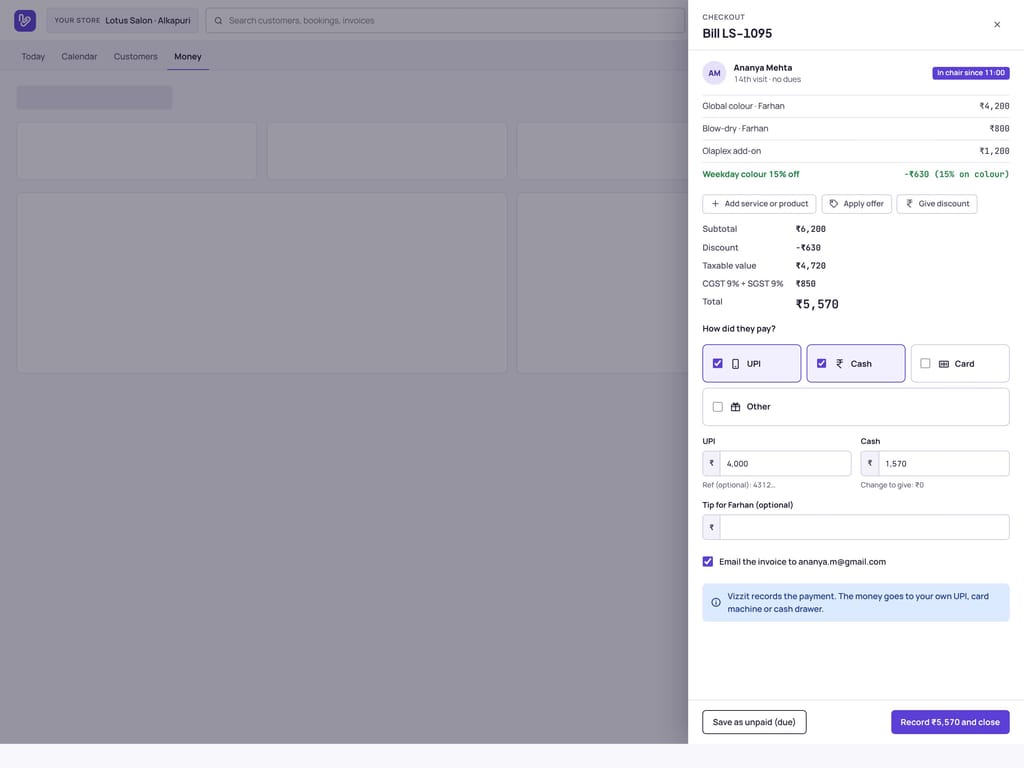Enable the Other payment checkbox
Image resolution: width=1024 pixels, height=768 pixels.
[x=717, y=407]
